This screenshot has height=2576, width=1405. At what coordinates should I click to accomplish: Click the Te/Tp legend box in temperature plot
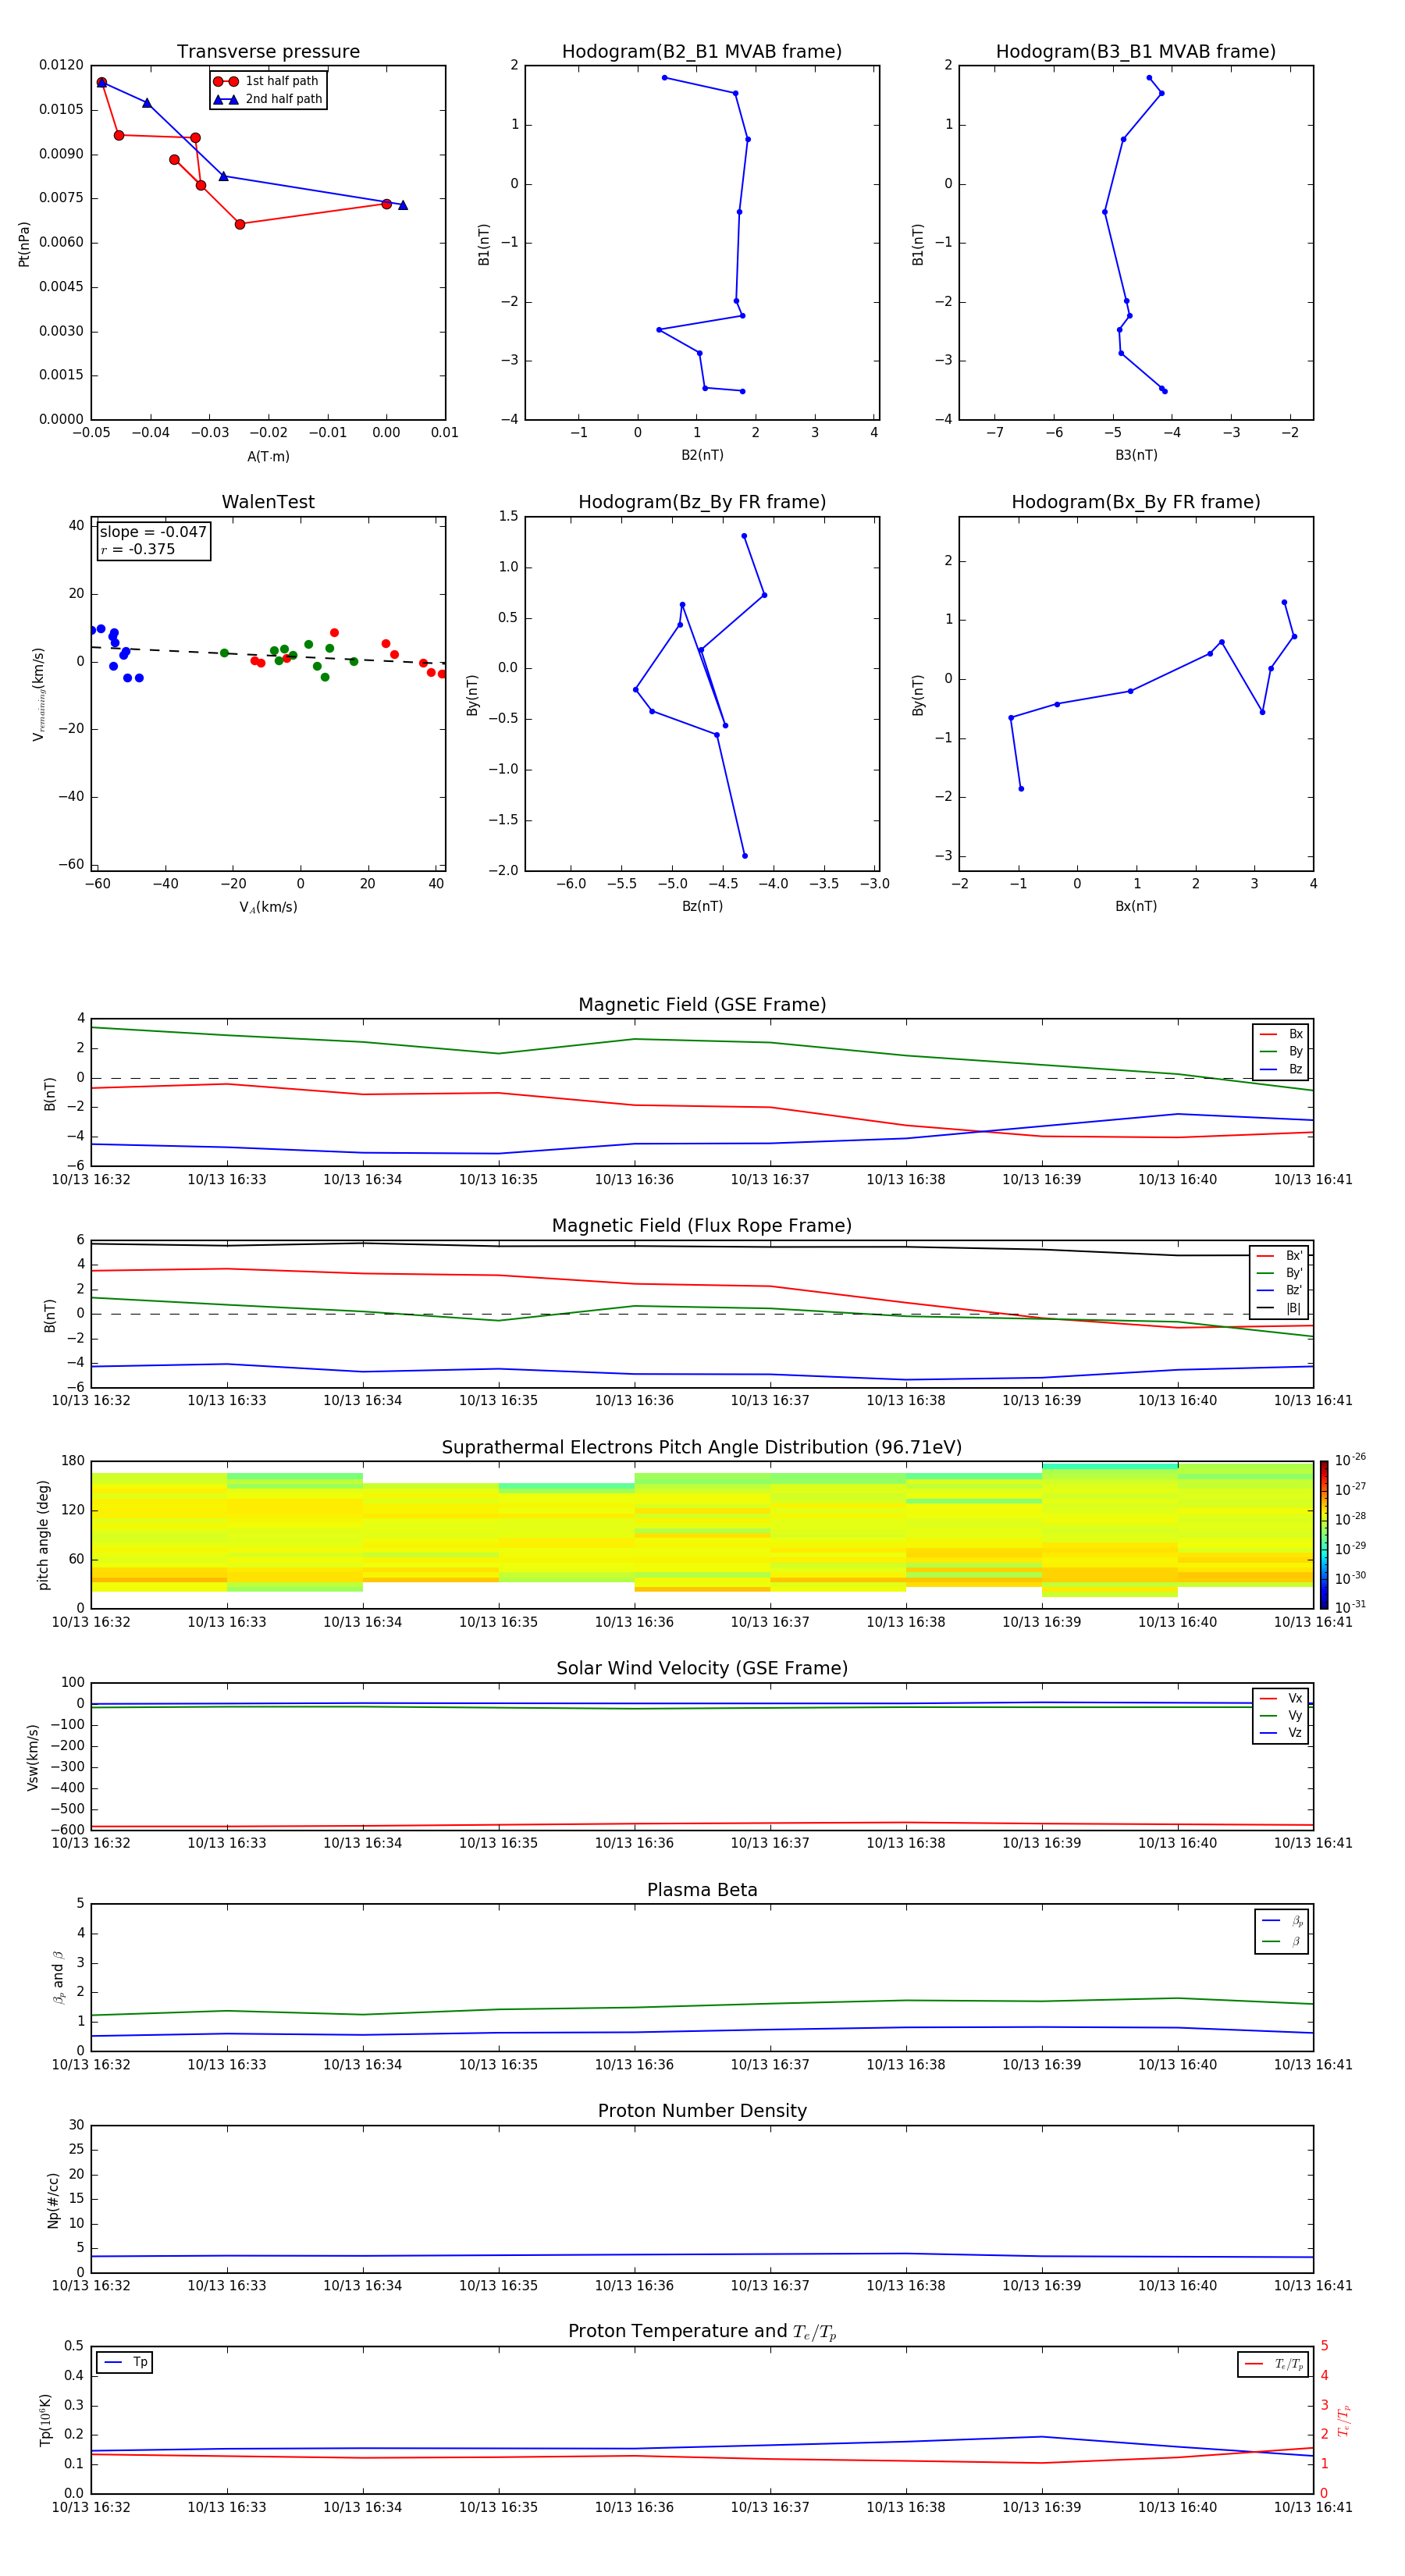click(x=1273, y=2364)
